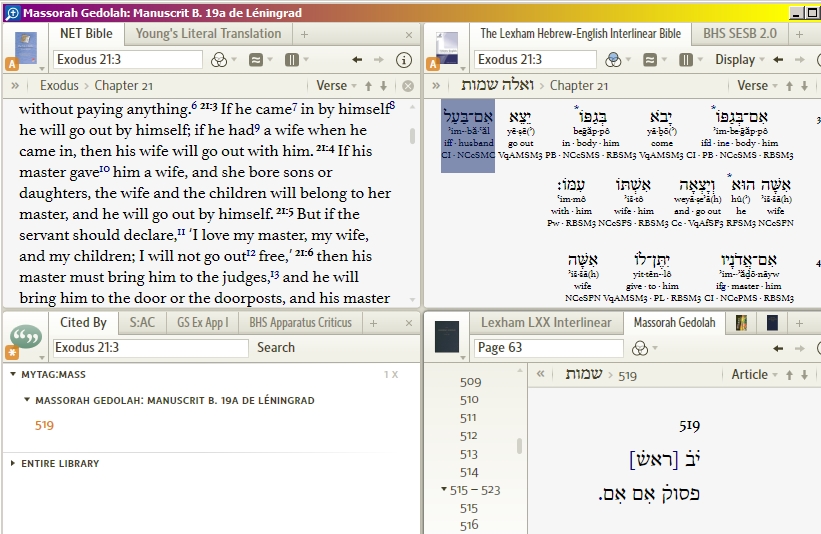This screenshot has width=821, height=534.
Task: Click previous verse up arrow in NET Bible panel
Action: click(x=368, y=86)
